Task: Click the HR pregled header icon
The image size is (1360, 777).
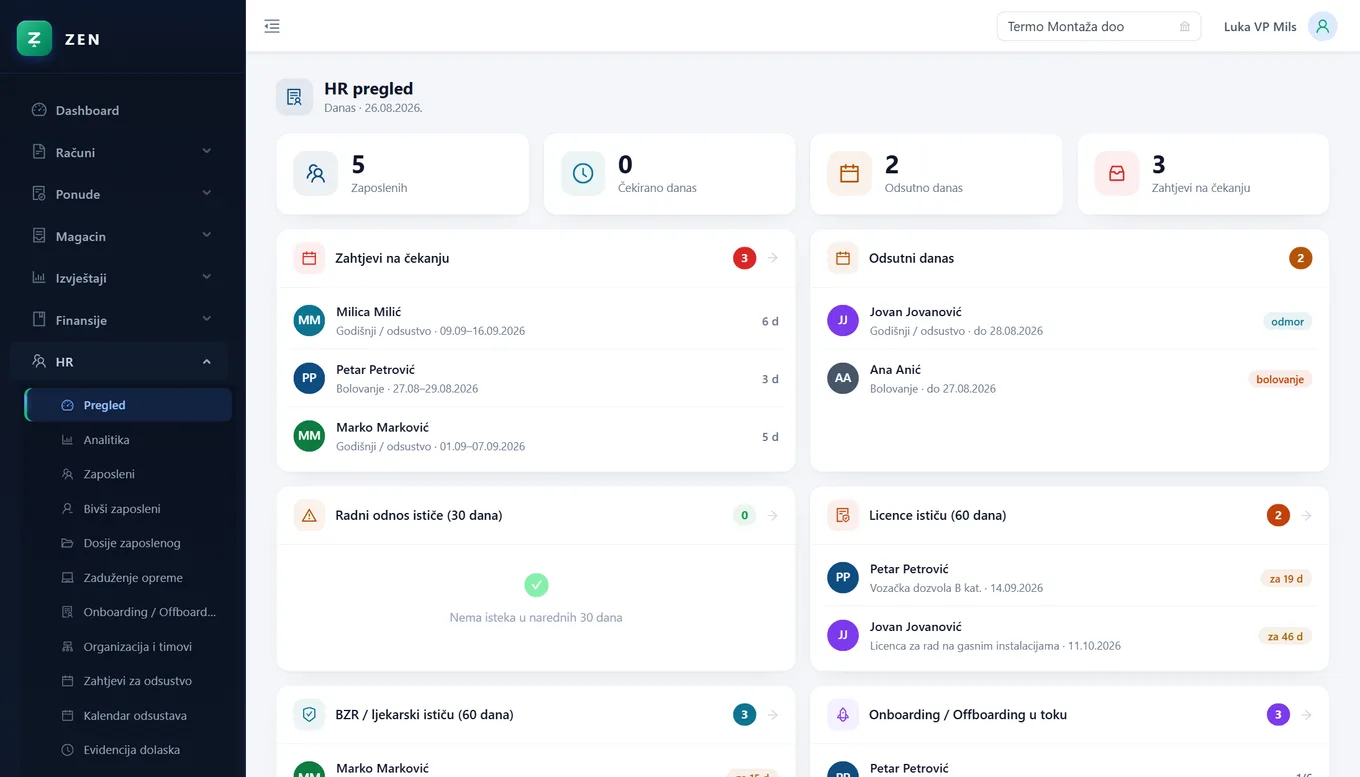Action: point(294,97)
